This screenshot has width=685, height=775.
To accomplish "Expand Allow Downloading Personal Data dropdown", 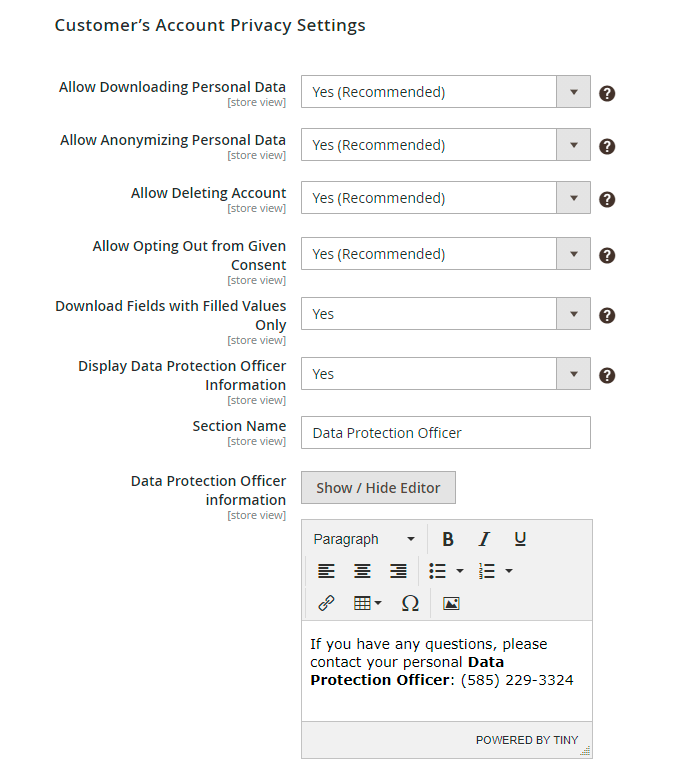I will 445,92.
